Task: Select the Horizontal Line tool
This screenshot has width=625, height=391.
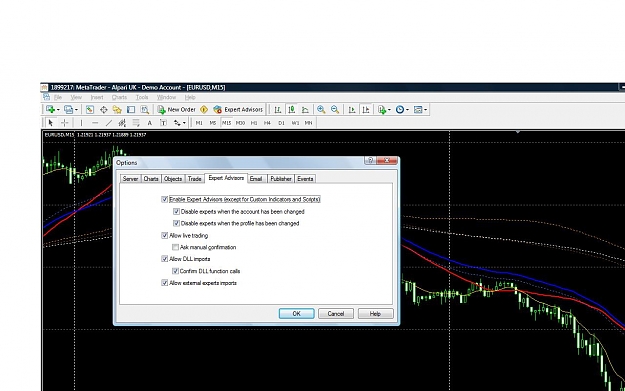Action: click(95, 123)
